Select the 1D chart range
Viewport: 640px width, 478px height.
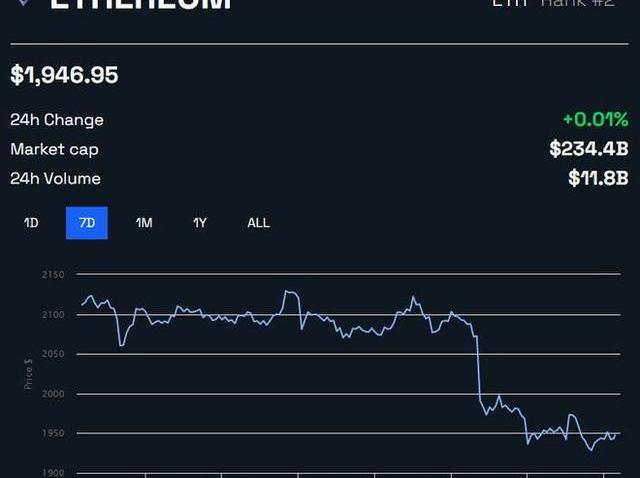coord(31,223)
